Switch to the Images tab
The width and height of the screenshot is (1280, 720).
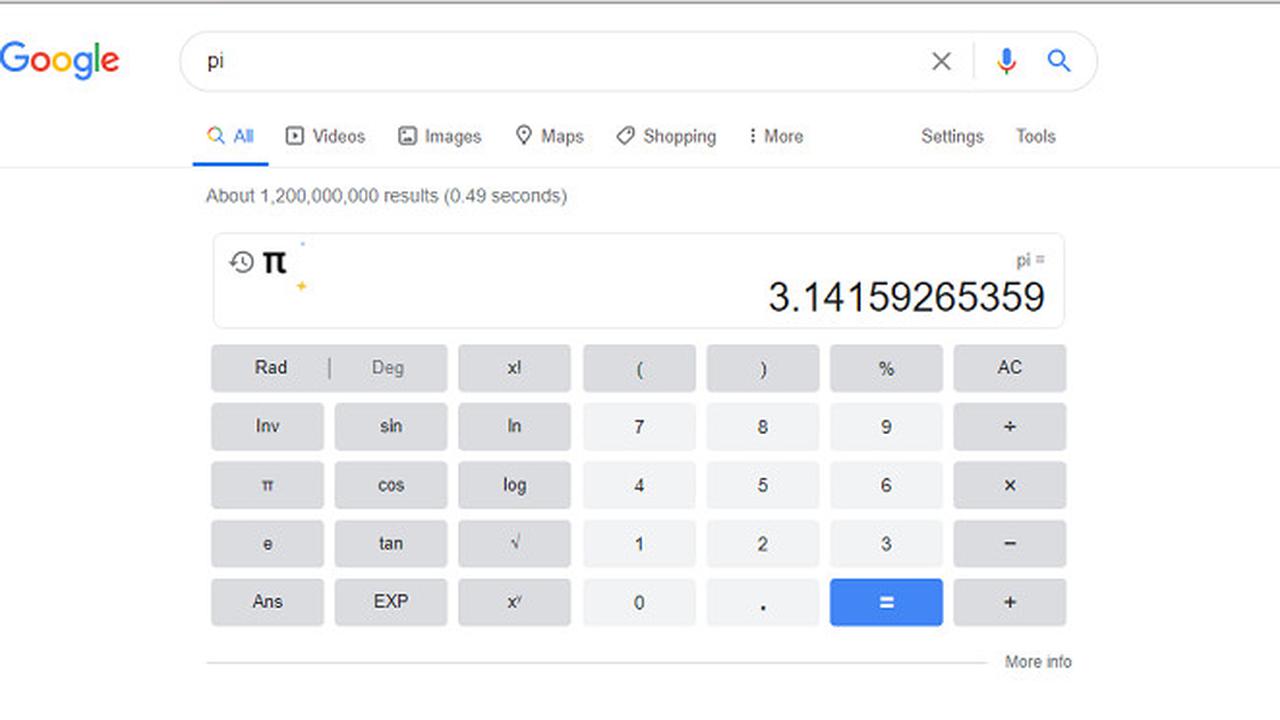[x=440, y=136]
